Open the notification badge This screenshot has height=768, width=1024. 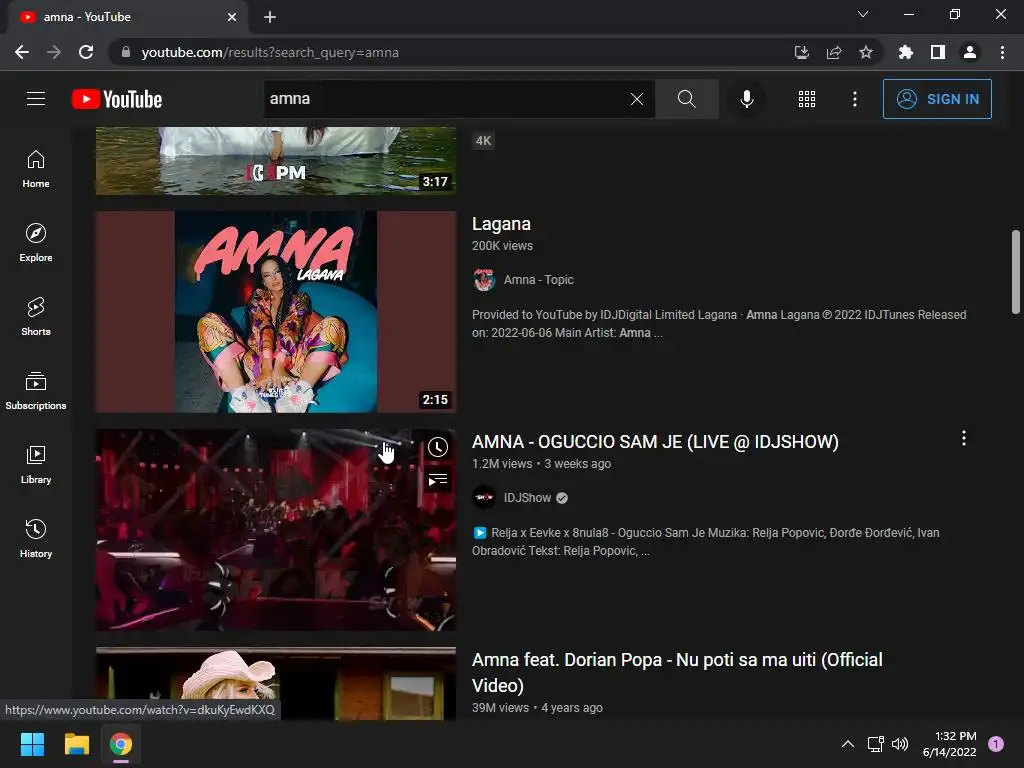pos(996,744)
